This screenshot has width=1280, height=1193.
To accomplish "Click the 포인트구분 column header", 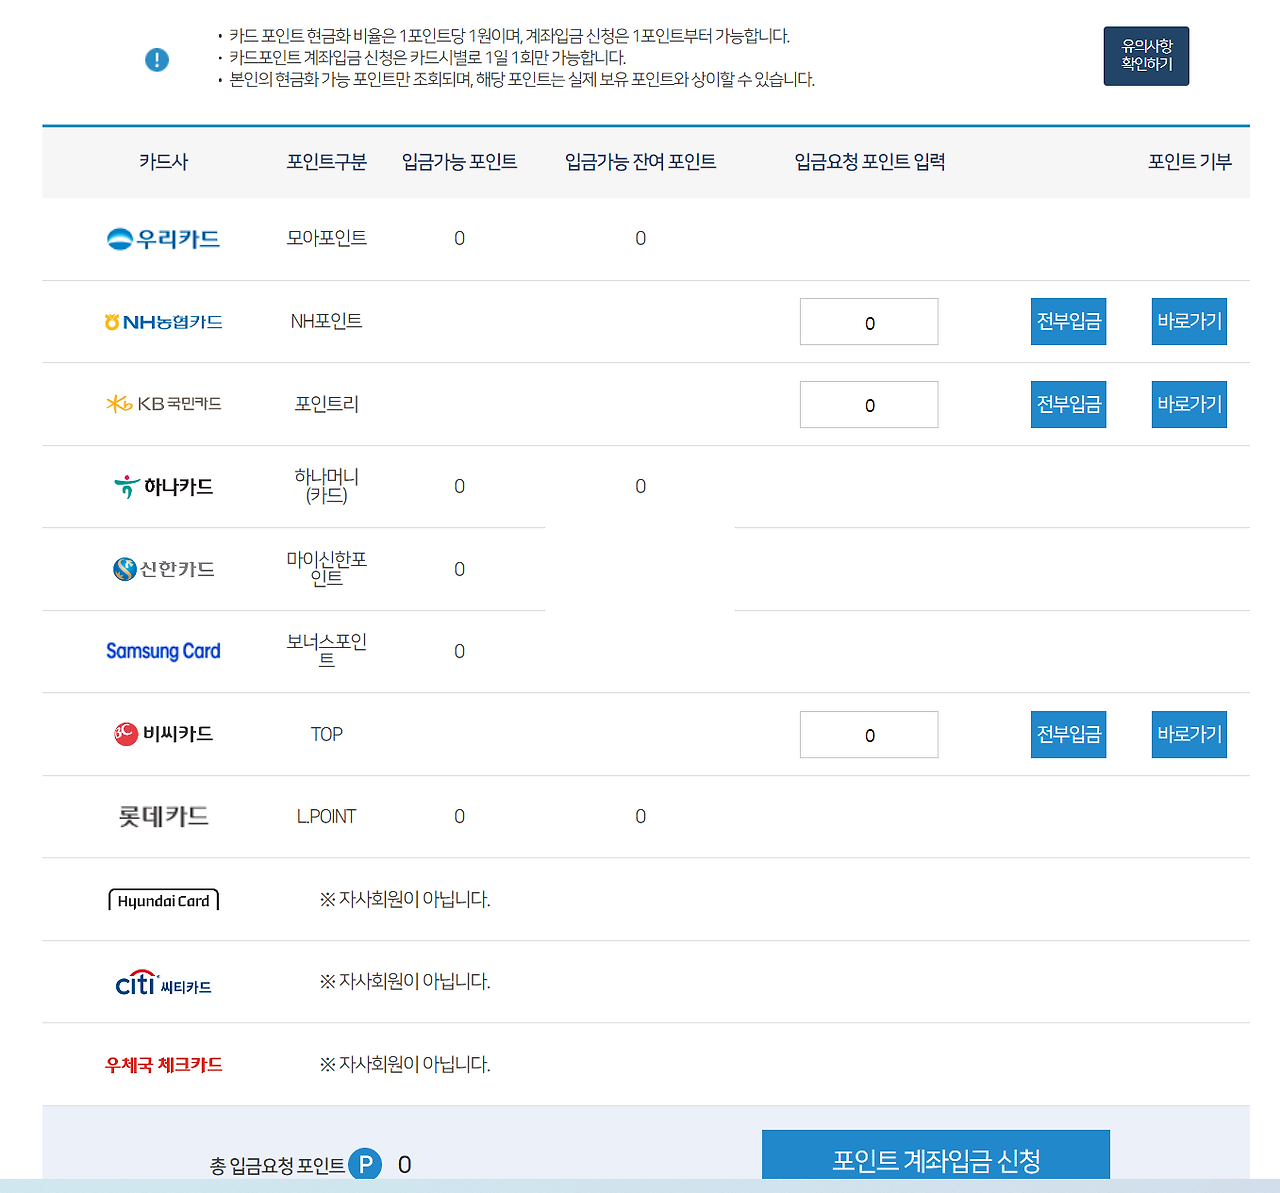I will click(326, 162).
